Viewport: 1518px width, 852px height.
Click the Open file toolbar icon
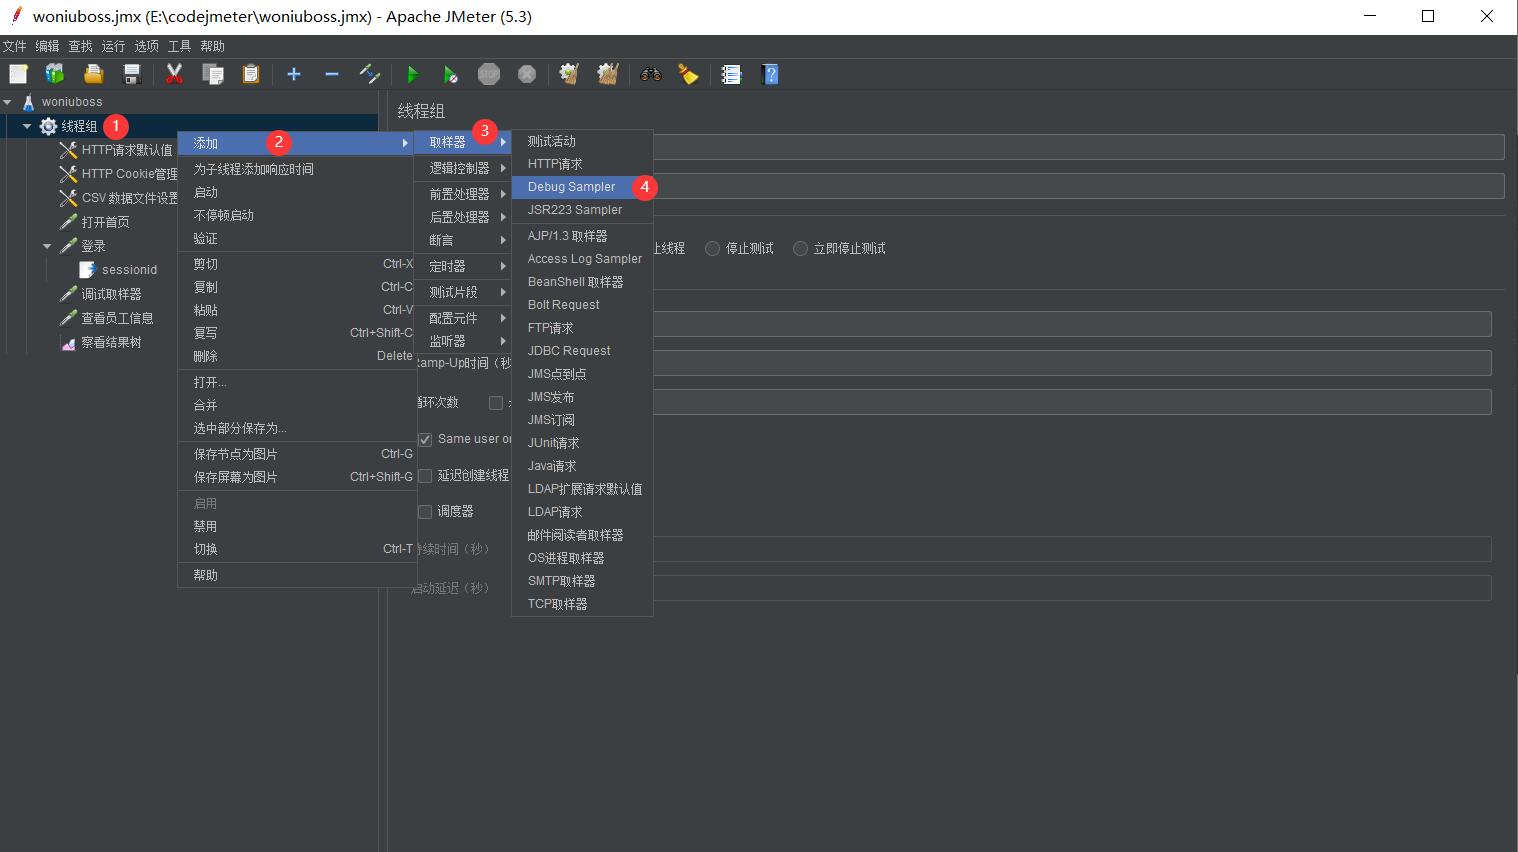click(x=93, y=74)
